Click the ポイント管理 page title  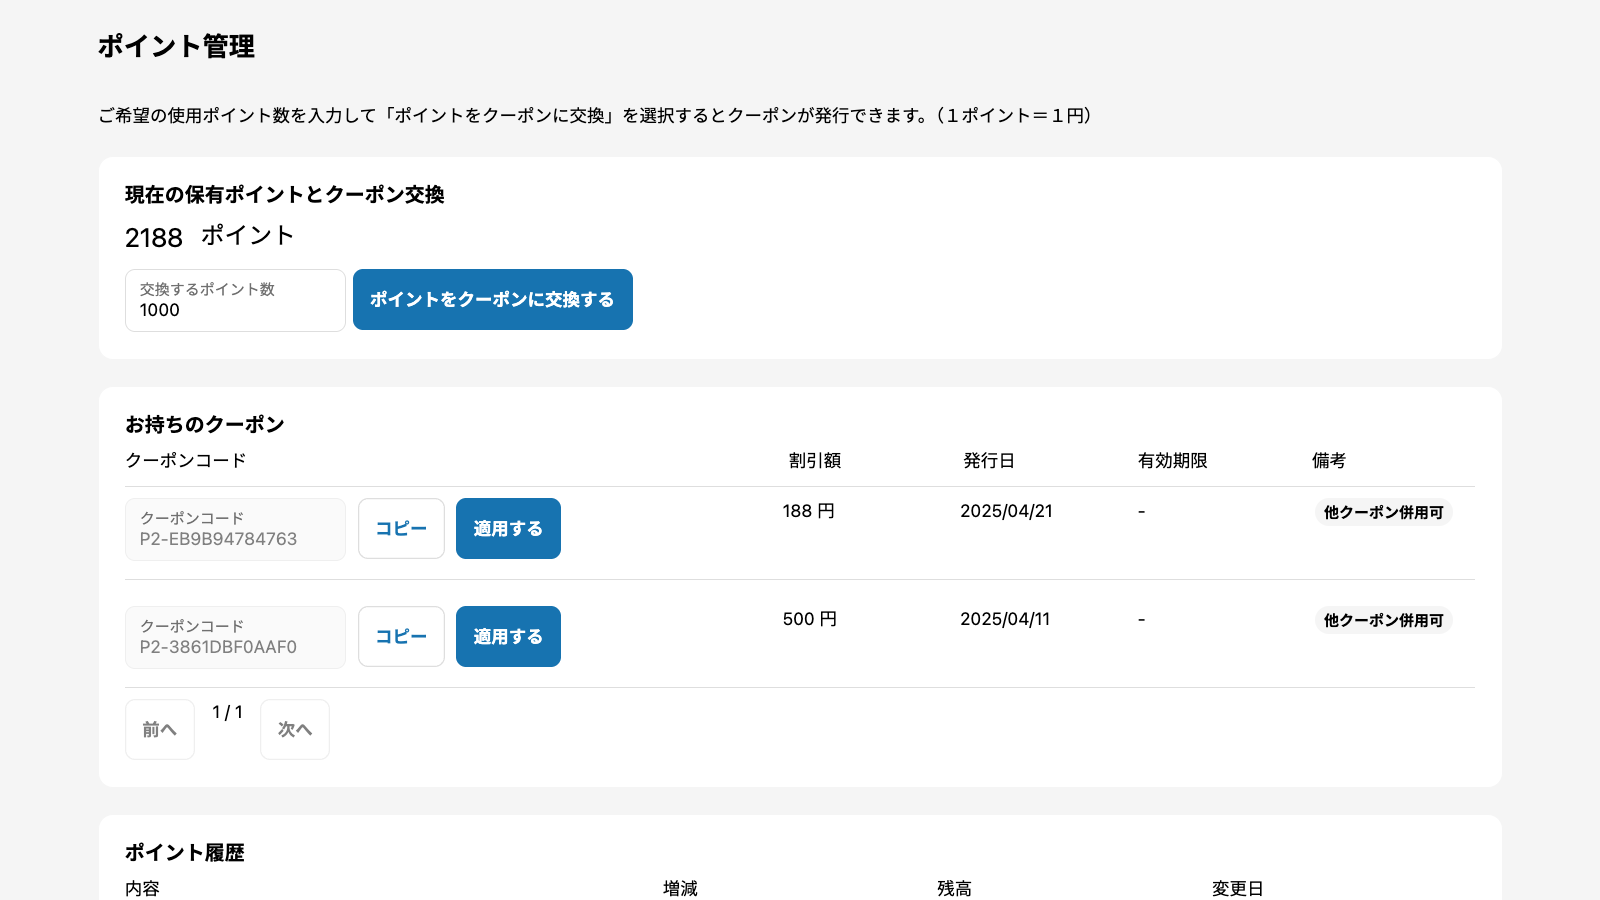176,46
